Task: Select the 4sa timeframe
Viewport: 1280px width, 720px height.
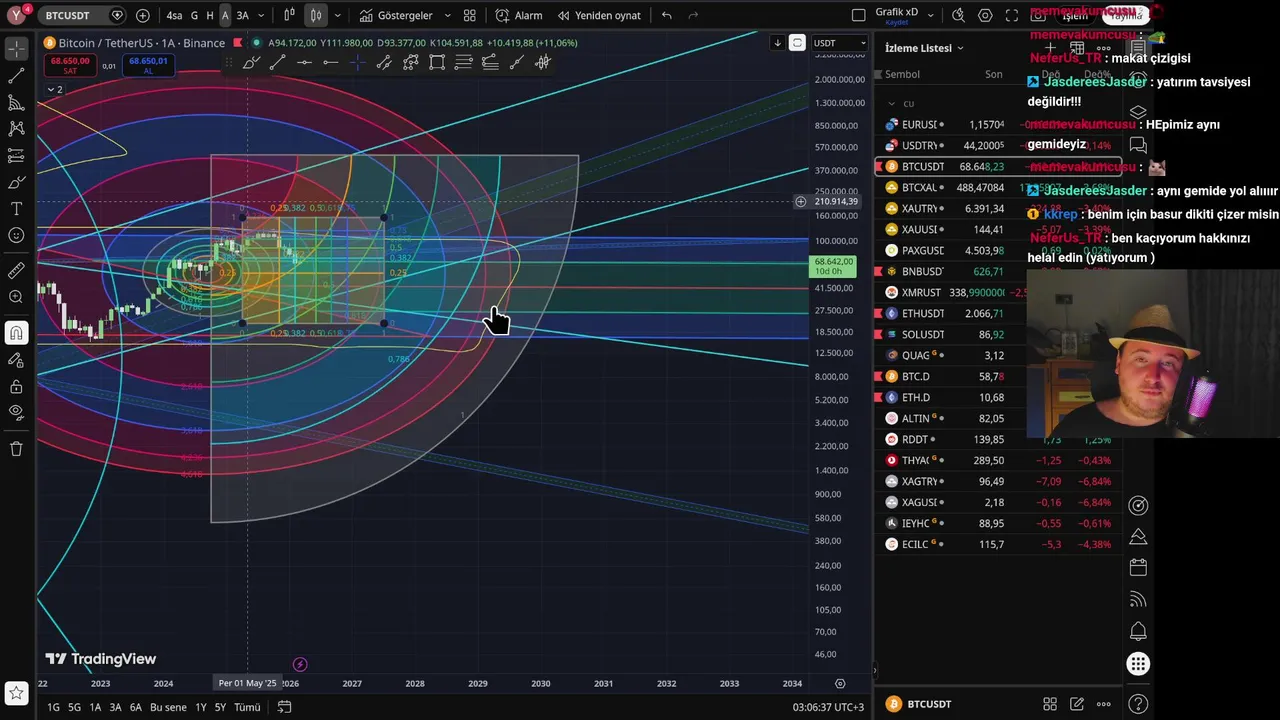Action: click(x=174, y=15)
